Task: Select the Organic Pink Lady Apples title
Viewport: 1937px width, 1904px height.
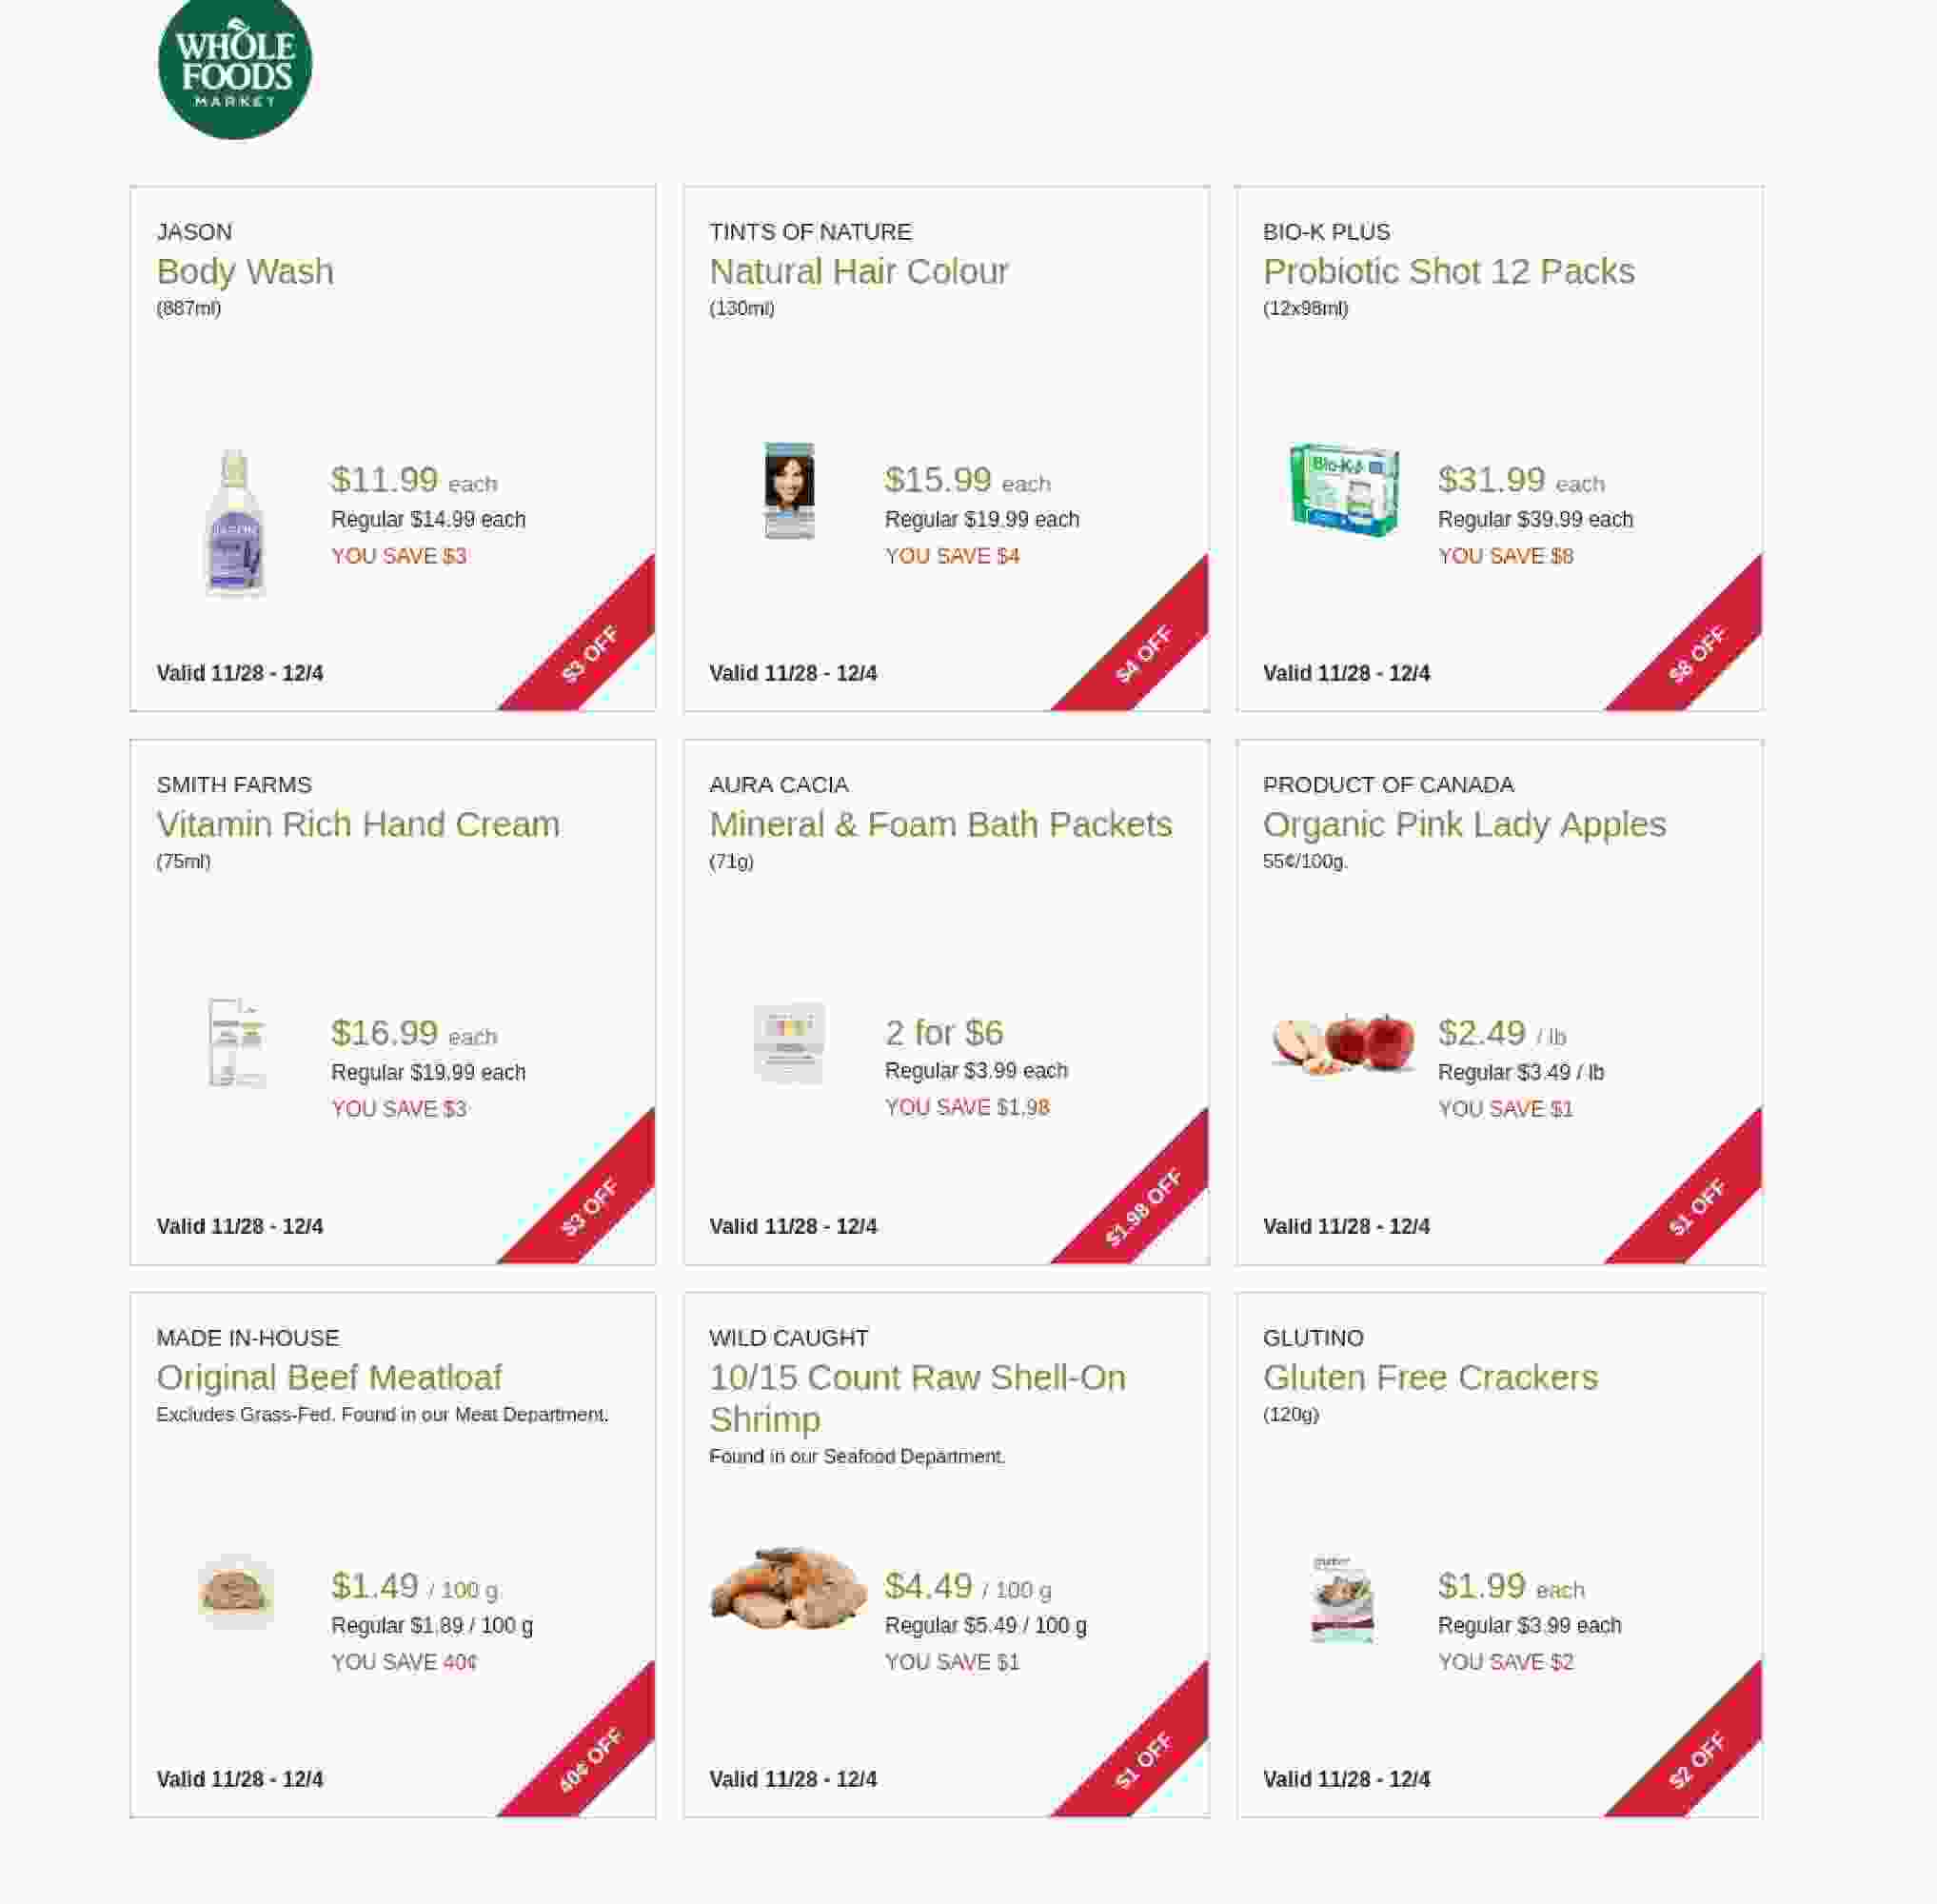Action: (x=1464, y=824)
